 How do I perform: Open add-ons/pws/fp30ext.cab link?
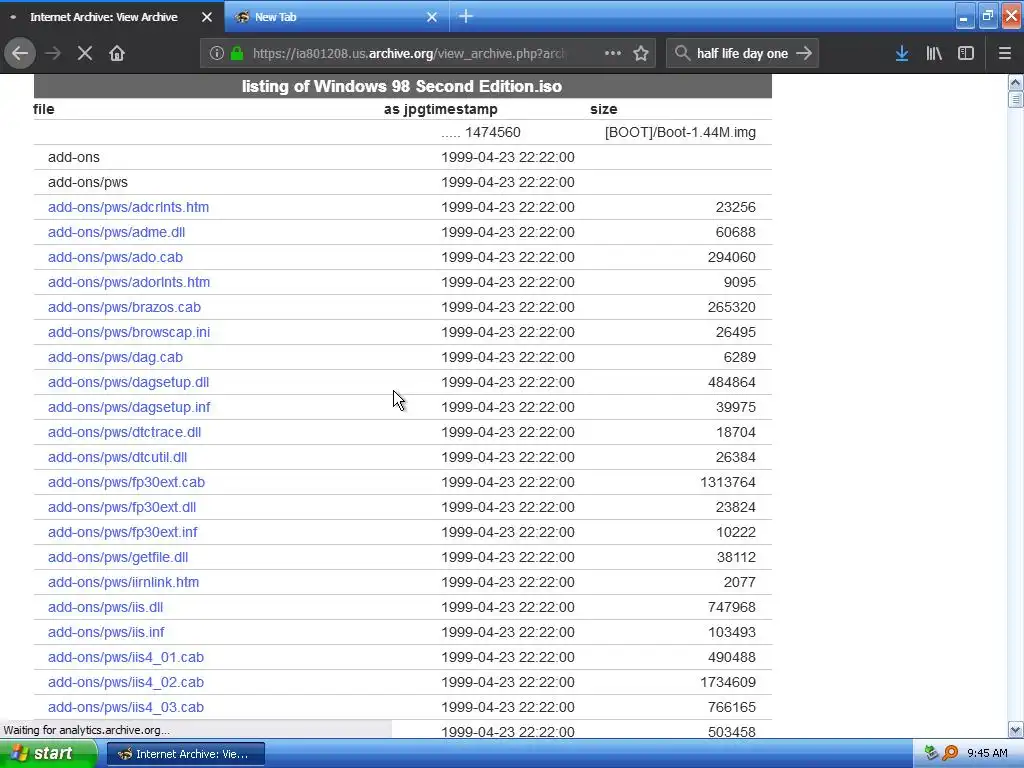click(126, 482)
